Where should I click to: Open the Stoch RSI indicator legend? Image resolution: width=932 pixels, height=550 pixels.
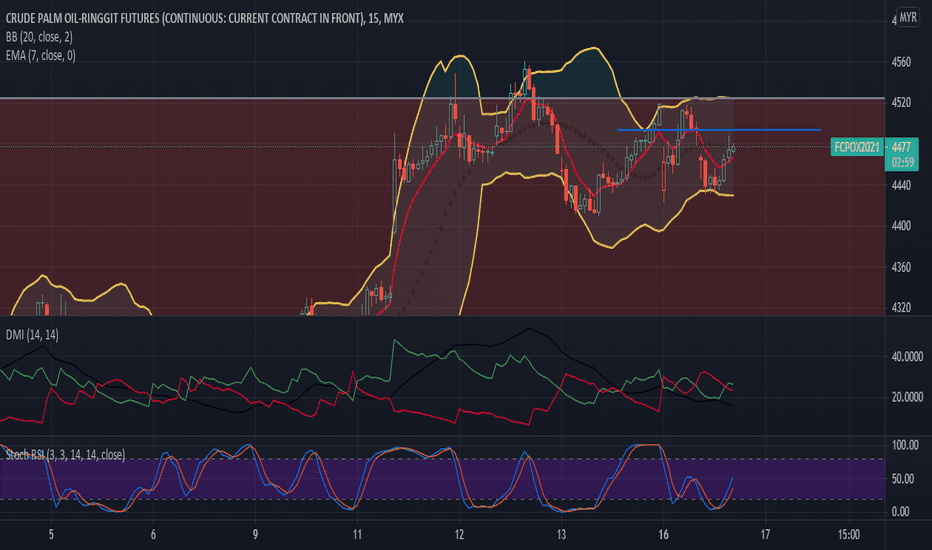pos(65,455)
